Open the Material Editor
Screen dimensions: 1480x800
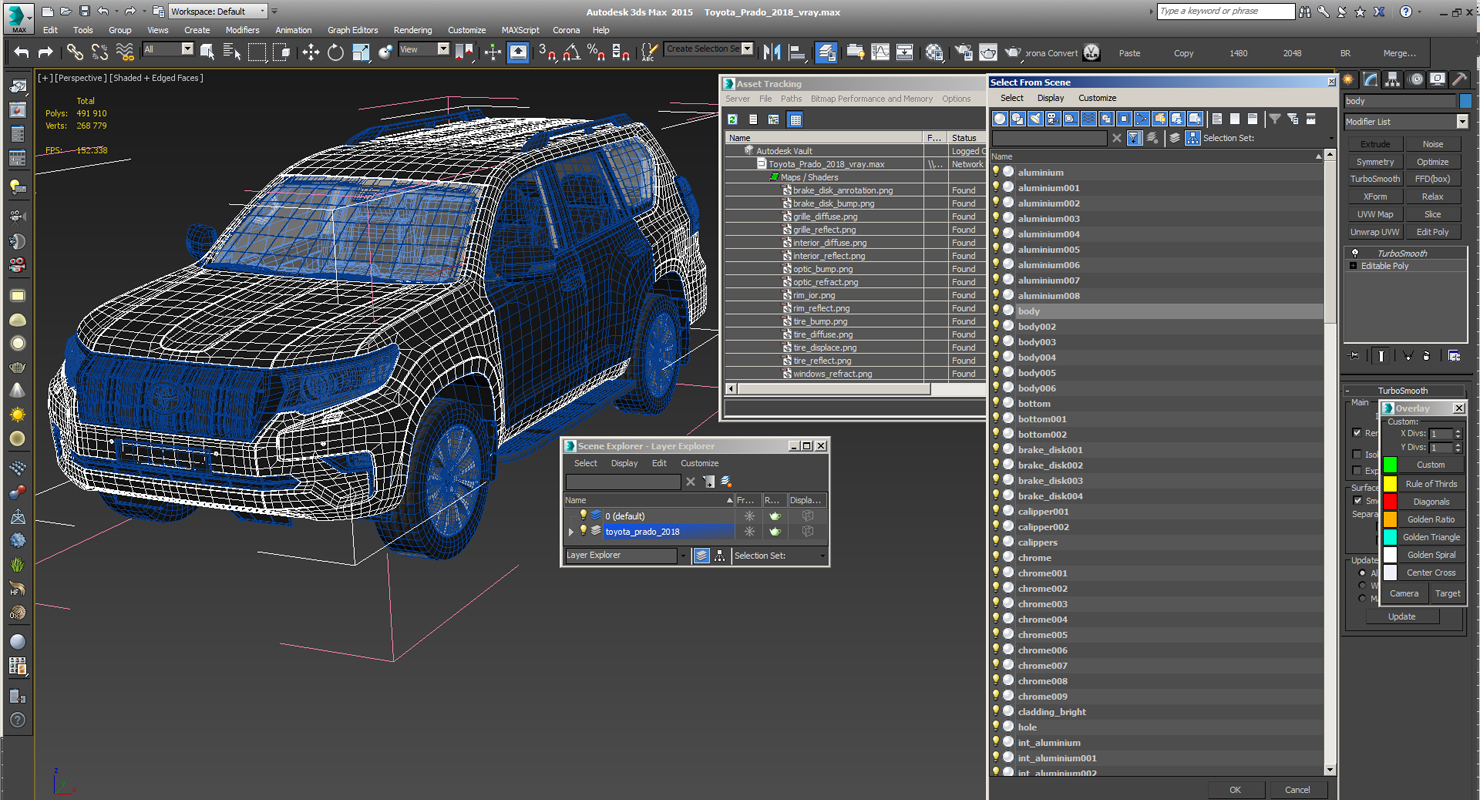934,52
